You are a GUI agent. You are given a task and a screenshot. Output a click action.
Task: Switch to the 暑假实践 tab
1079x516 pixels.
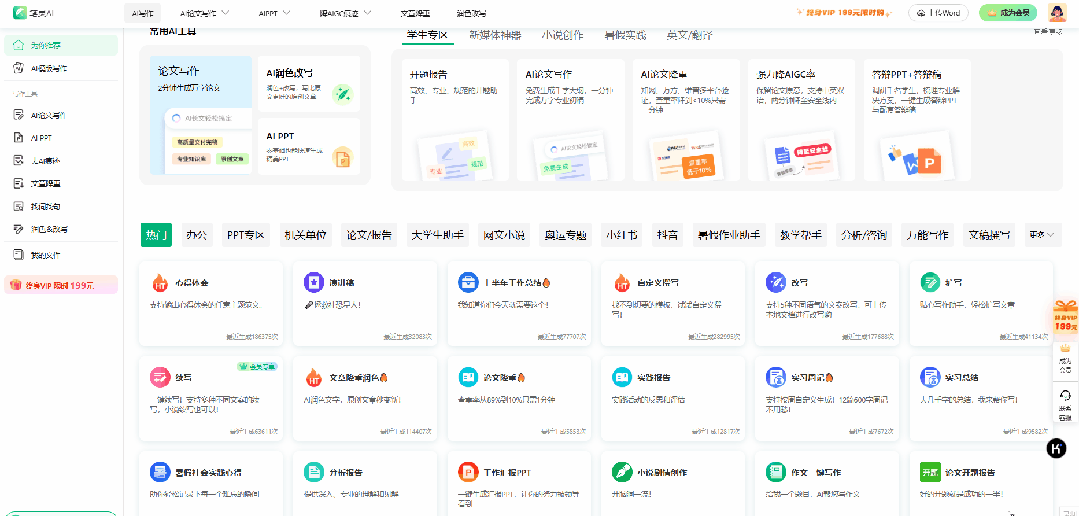click(x=626, y=34)
